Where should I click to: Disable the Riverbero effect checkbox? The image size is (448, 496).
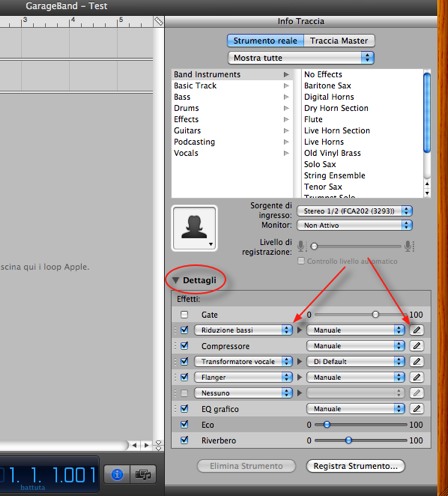click(184, 440)
